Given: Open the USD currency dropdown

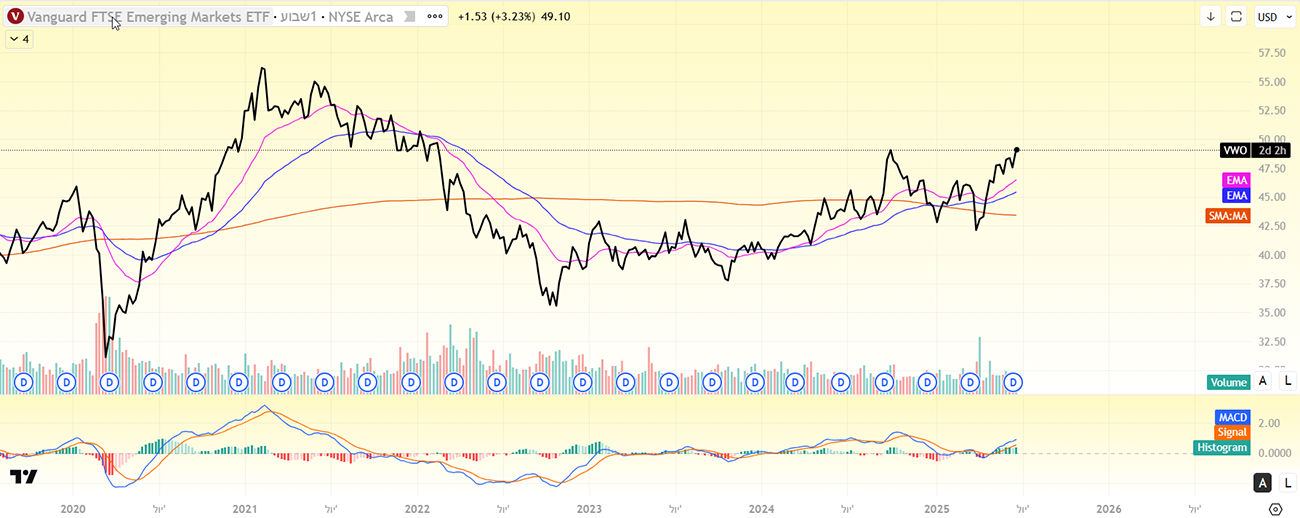Looking at the screenshot, I should pyautogui.click(x=1273, y=17).
